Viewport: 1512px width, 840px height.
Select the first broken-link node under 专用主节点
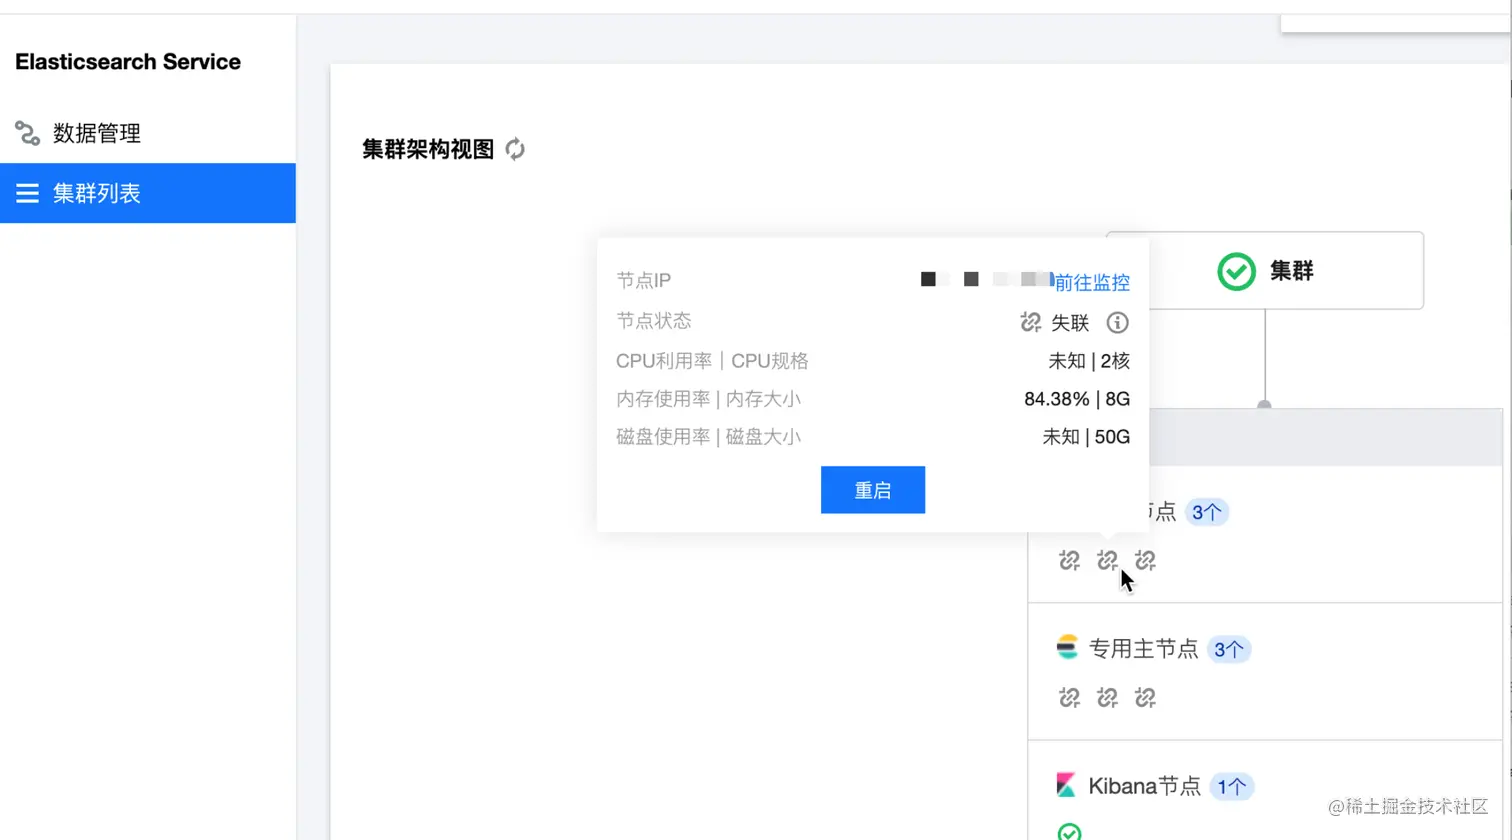coord(1068,697)
